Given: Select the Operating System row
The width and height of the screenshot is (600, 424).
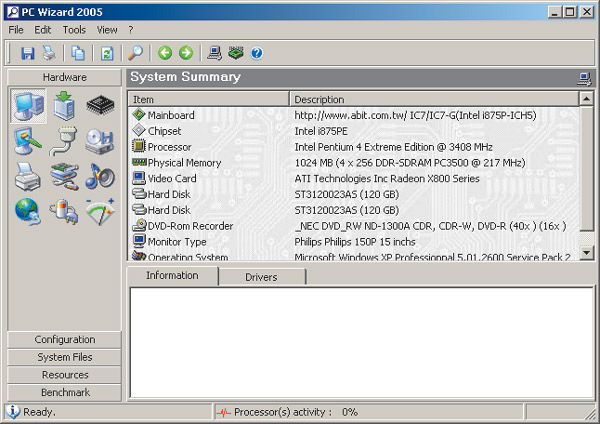Looking at the screenshot, I should click(x=354, y=256).
